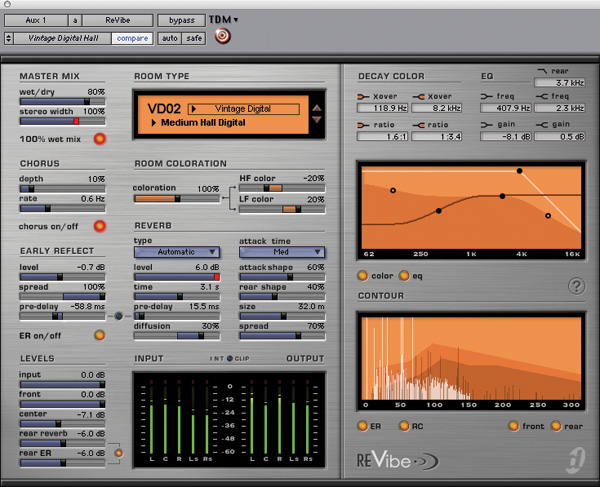This screenshot has height=487, width=600.
Task: Click the HF color slider
Action: [282, 188]
